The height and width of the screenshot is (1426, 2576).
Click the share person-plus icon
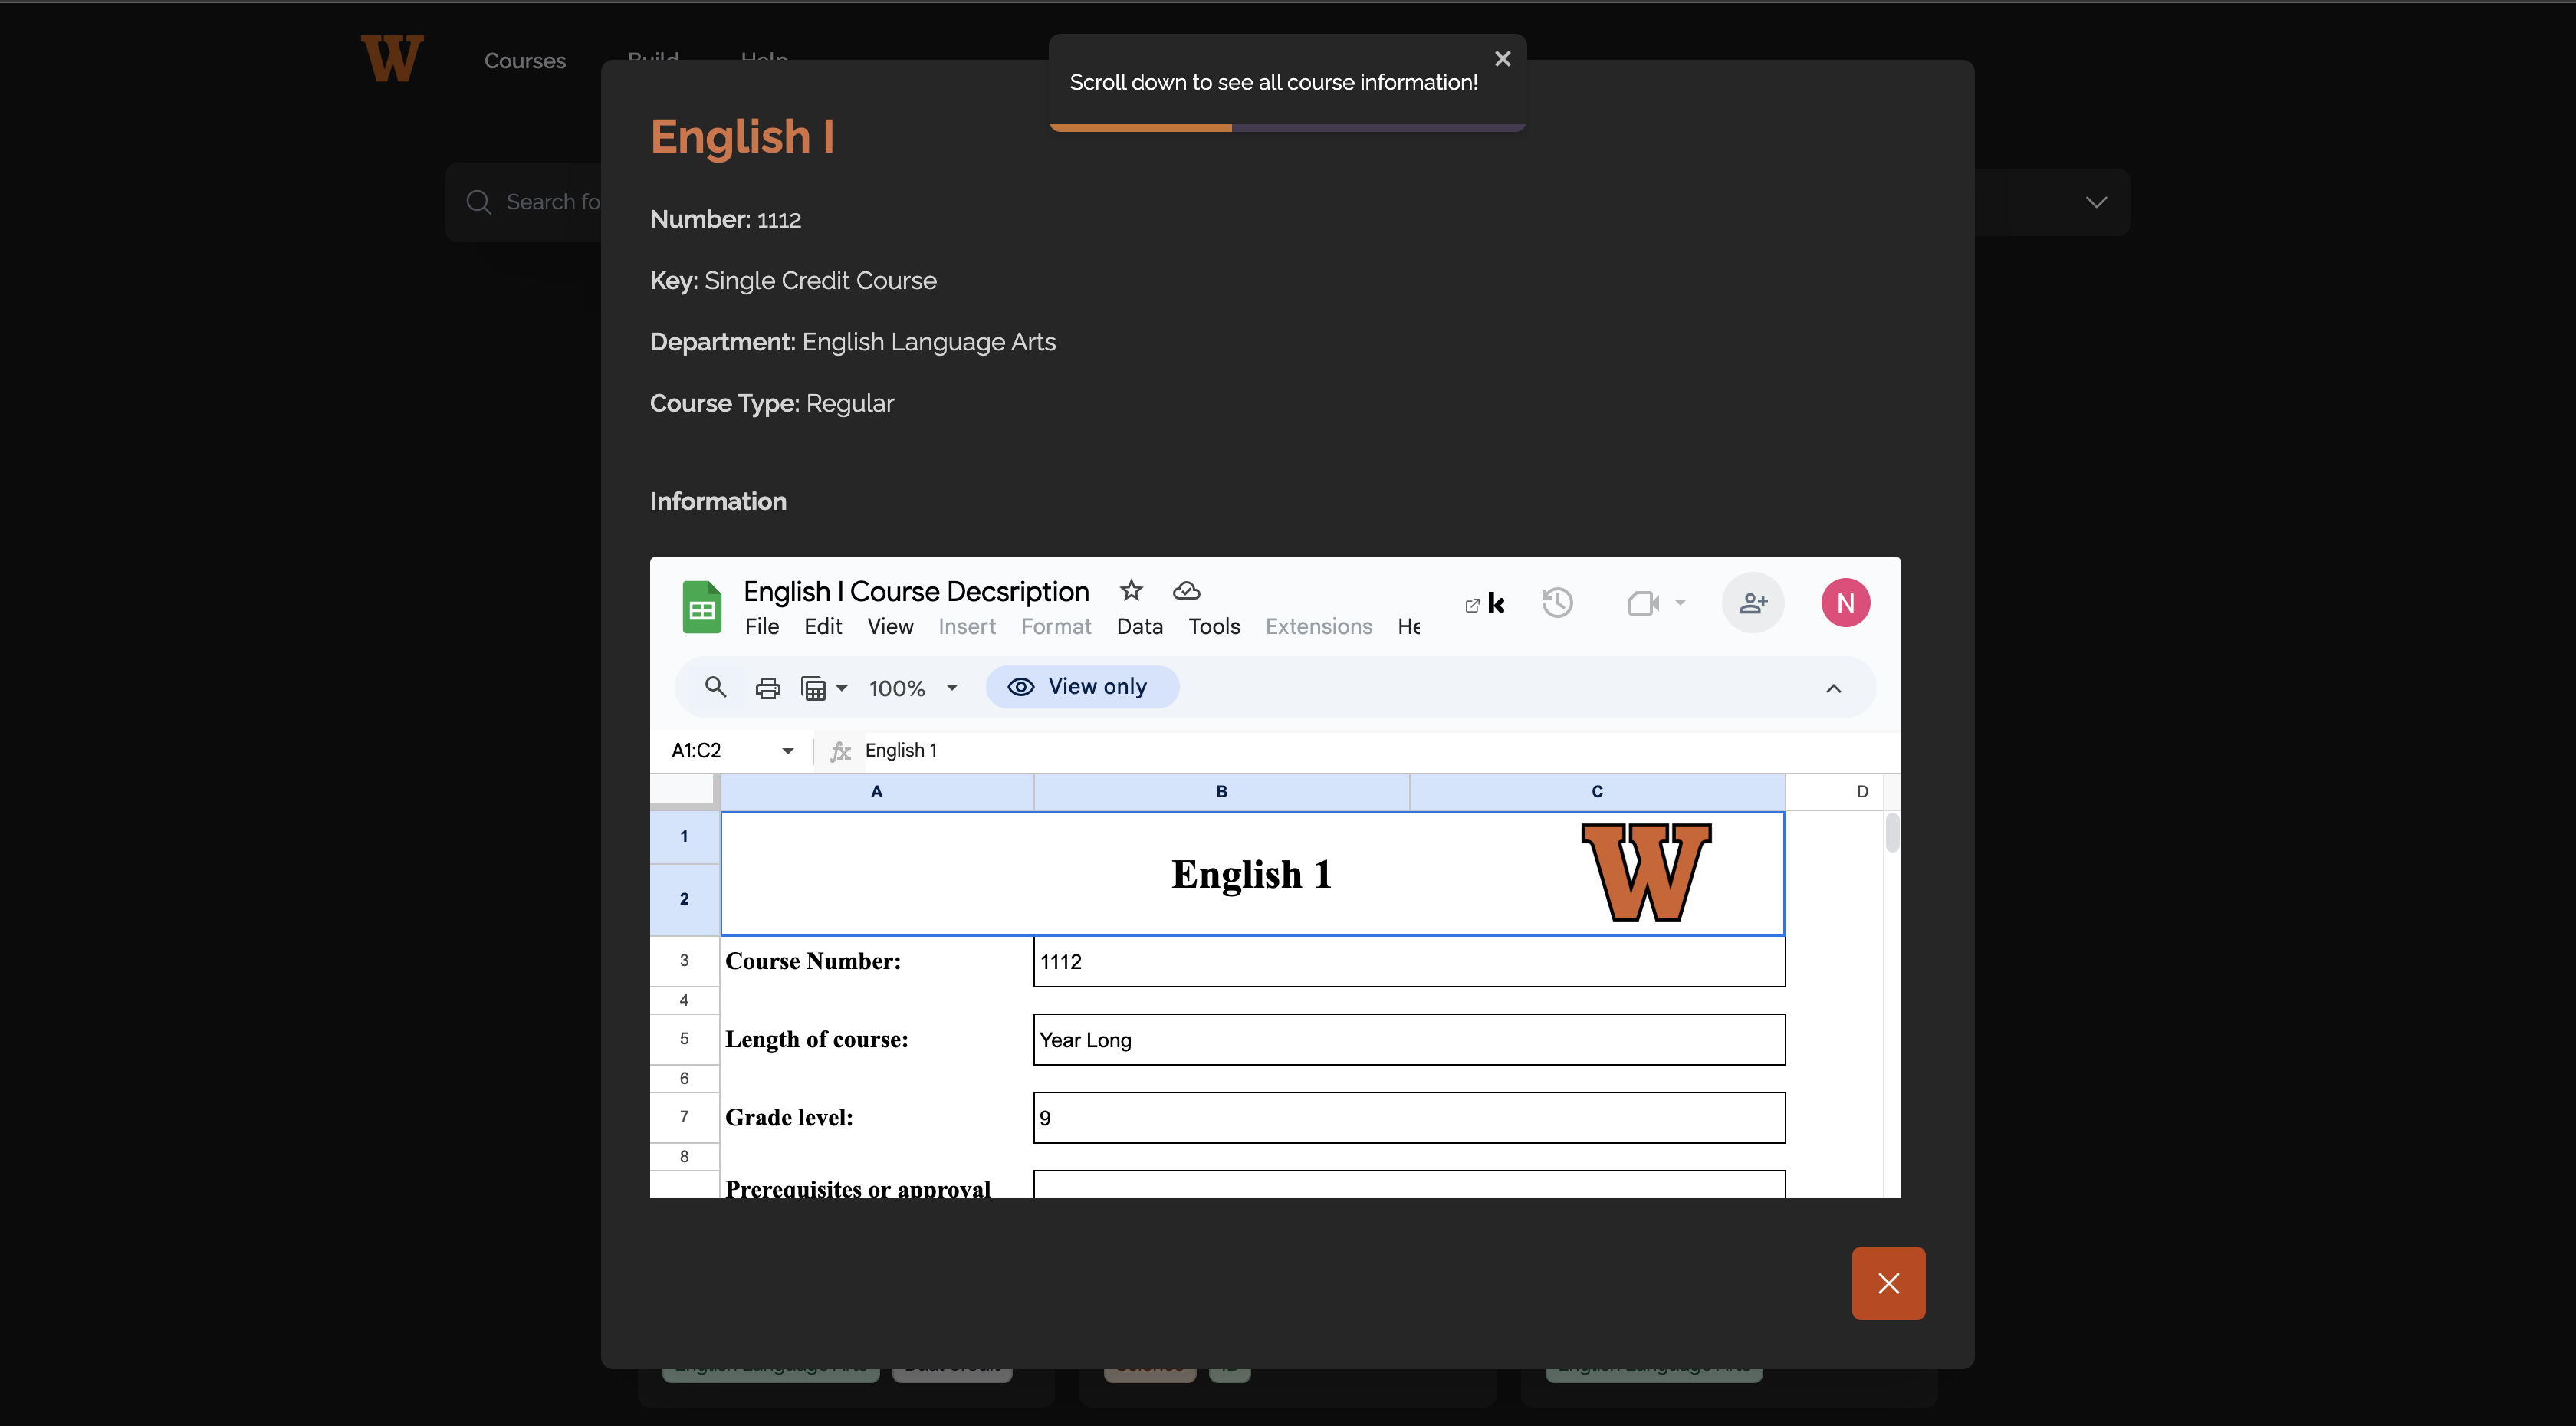[x=1753, y=603]
